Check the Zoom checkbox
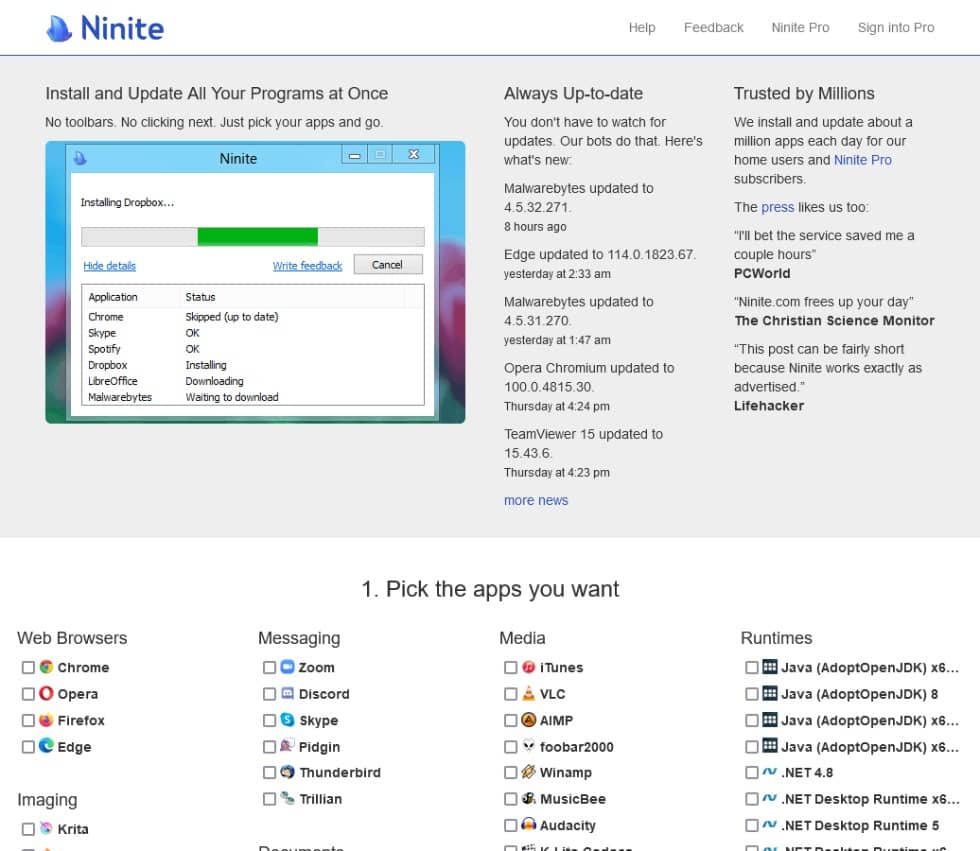This screenshot has height=851, width=980. 269,667
